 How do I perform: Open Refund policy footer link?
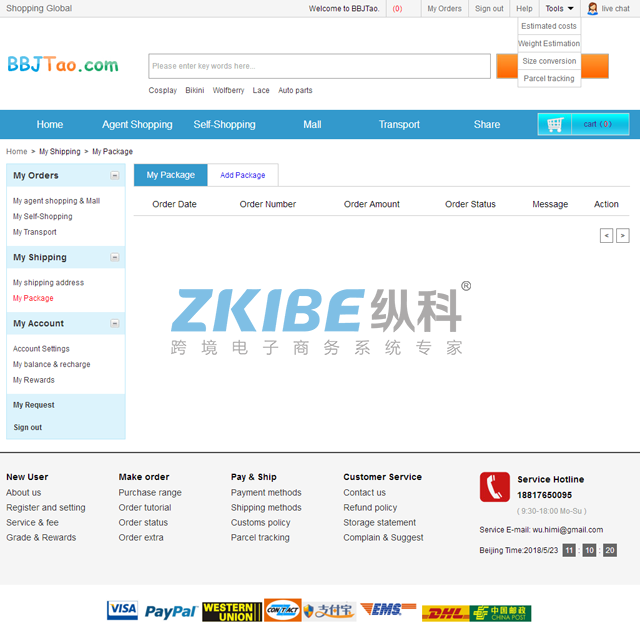coord(370,507)
